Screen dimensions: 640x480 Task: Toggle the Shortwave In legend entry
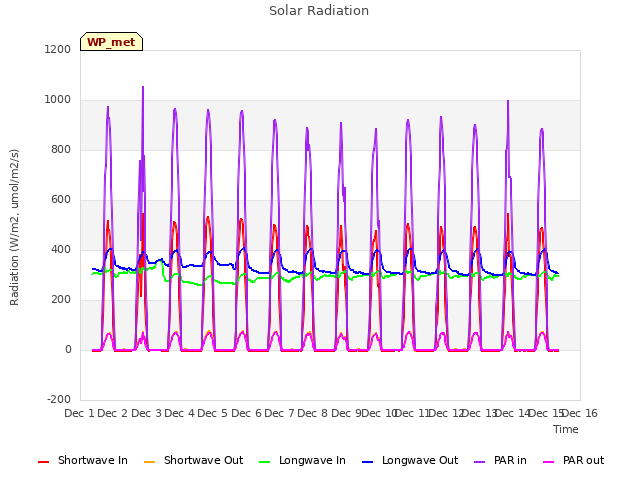(x=83, y=460)
